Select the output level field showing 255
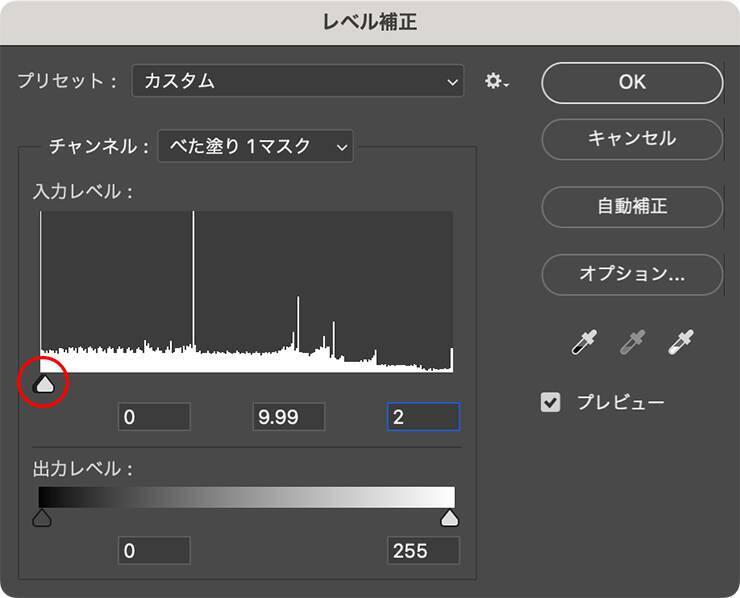The height and width of the screenshot is (598, 740). click(423, 550)
